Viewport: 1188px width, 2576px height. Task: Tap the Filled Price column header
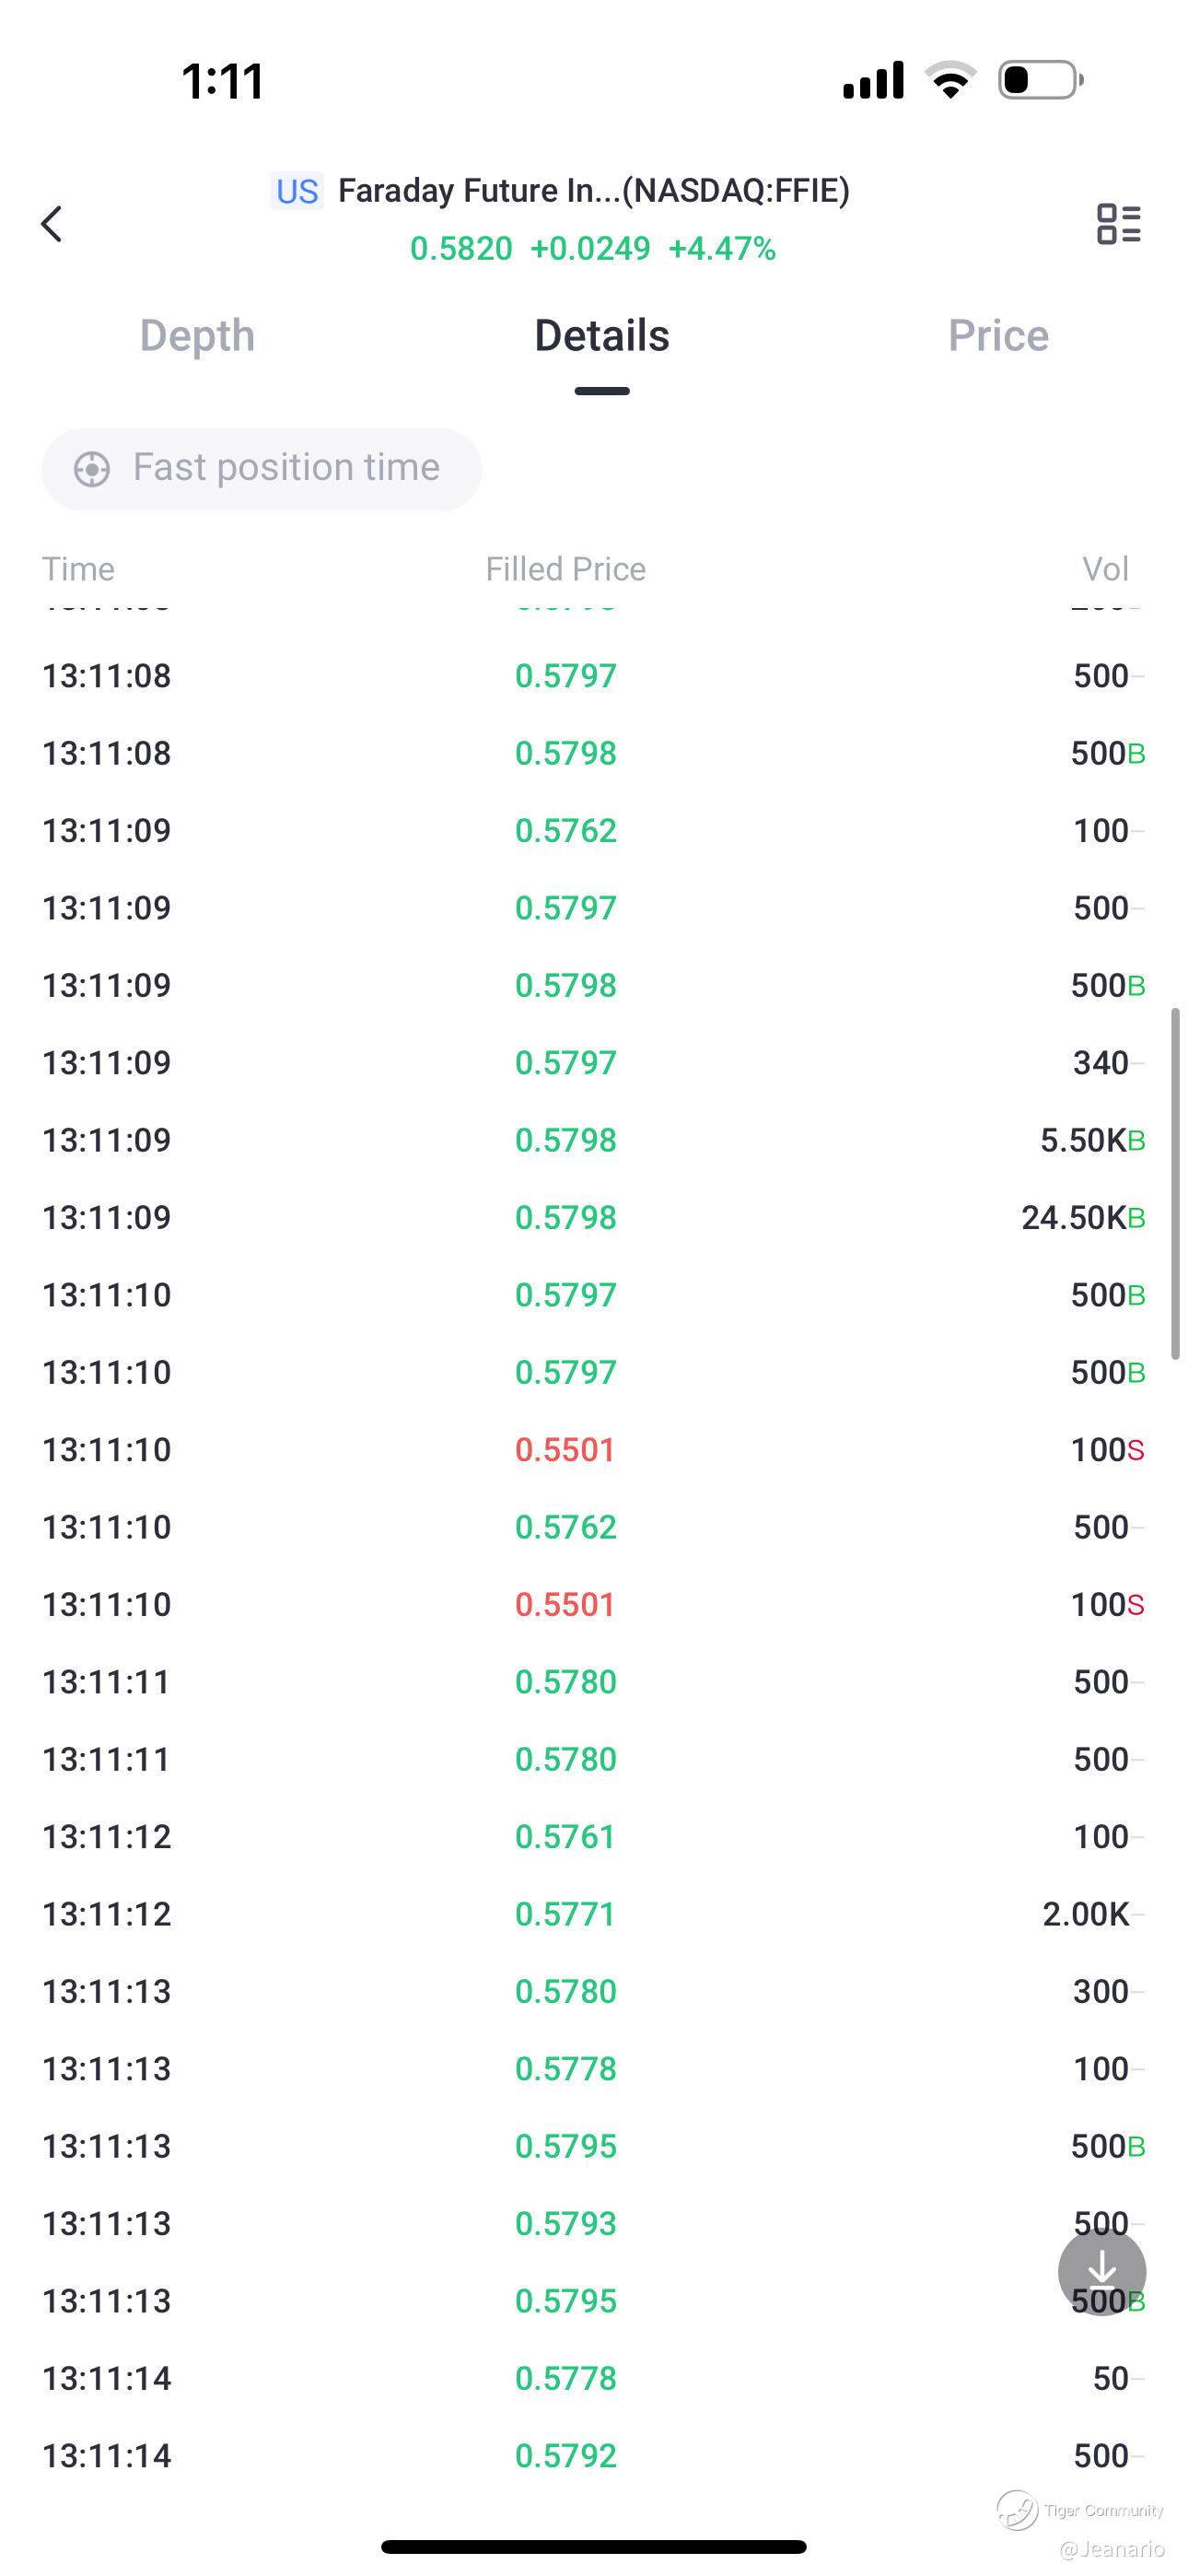pyautogui.click(x=565, y=569)
